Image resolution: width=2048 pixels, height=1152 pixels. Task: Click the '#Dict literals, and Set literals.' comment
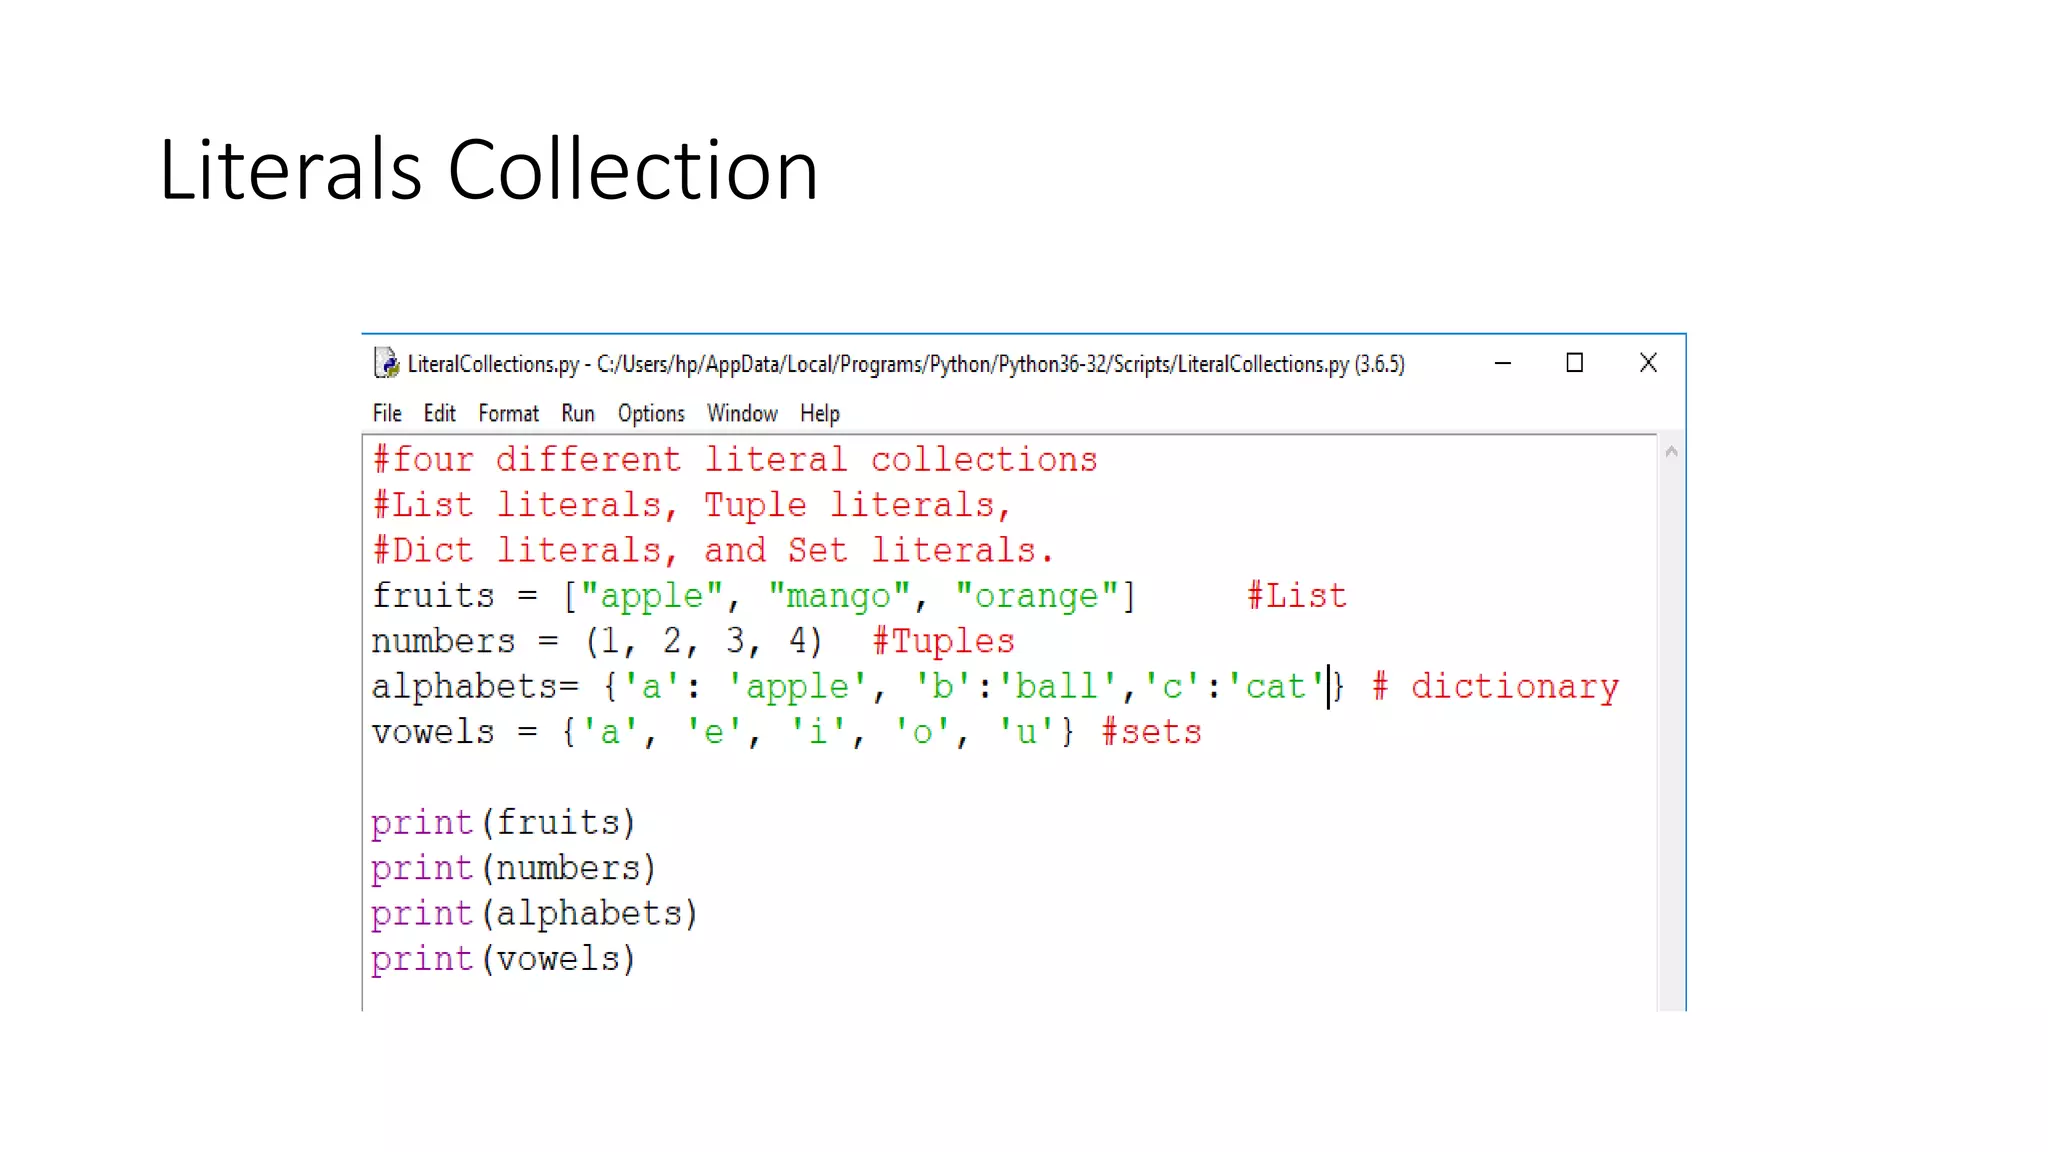(713, 550)
